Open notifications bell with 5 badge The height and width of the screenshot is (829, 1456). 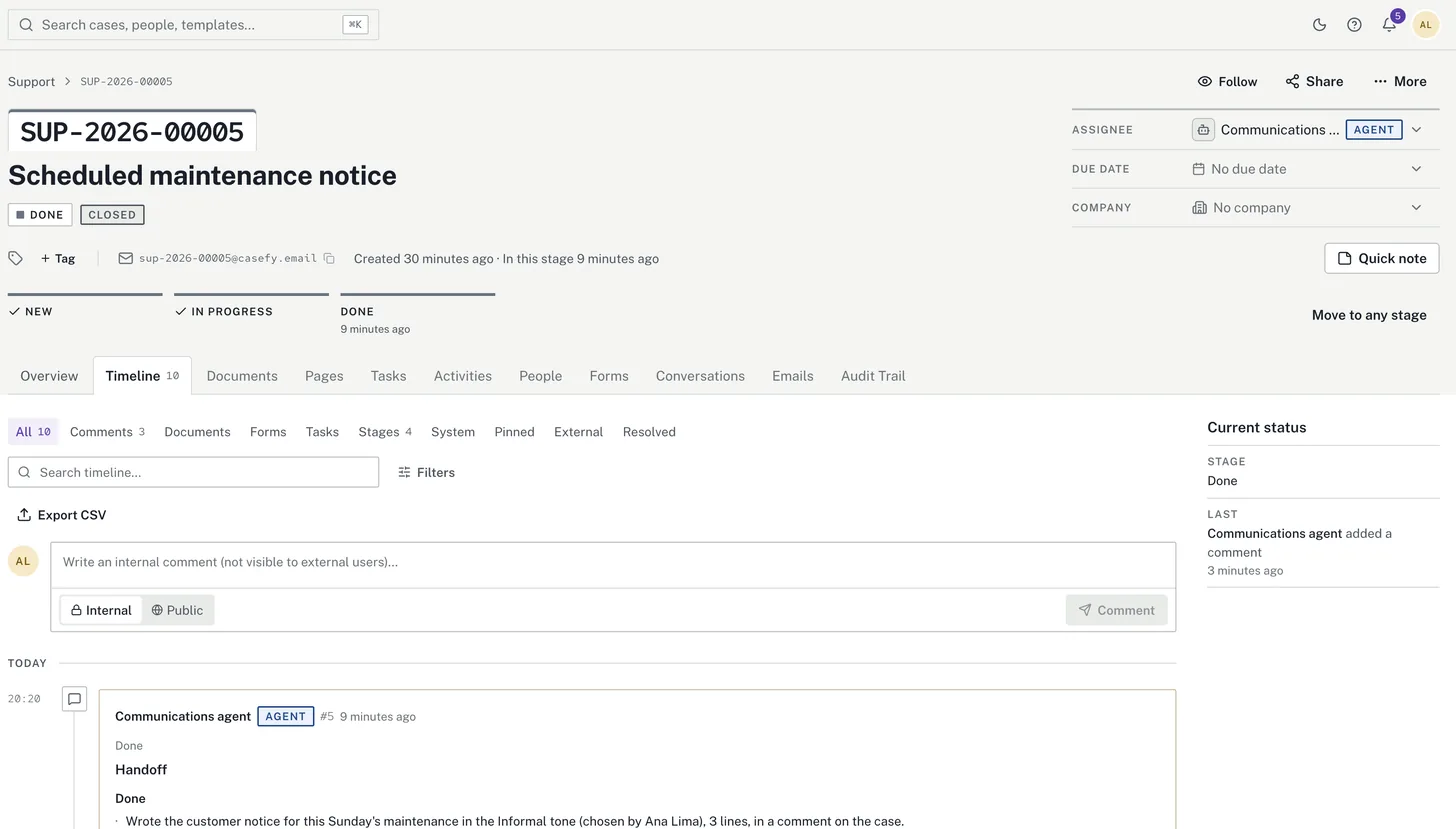pos(1389,25)
